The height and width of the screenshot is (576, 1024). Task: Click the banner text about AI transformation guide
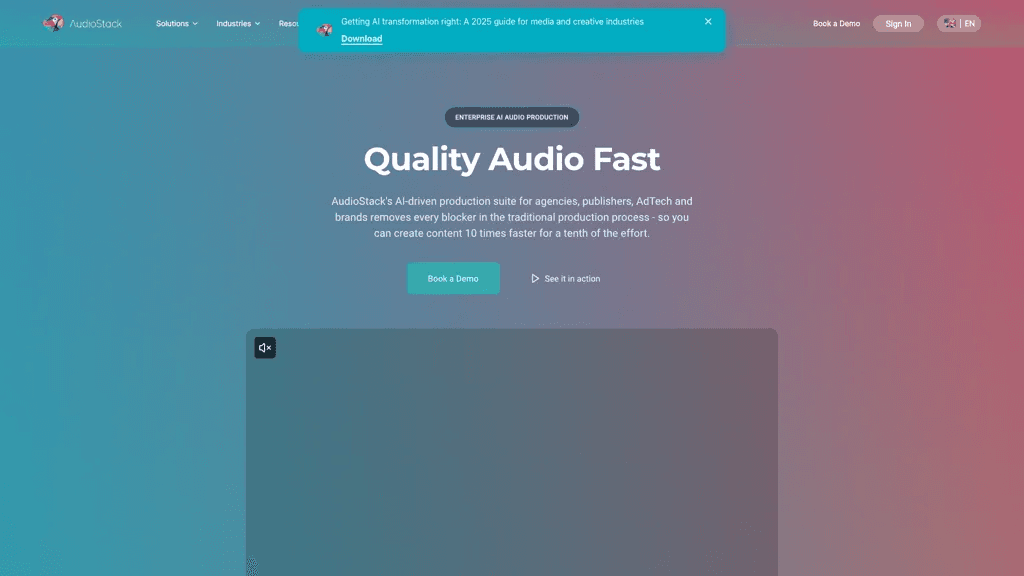tap(492, 22)
